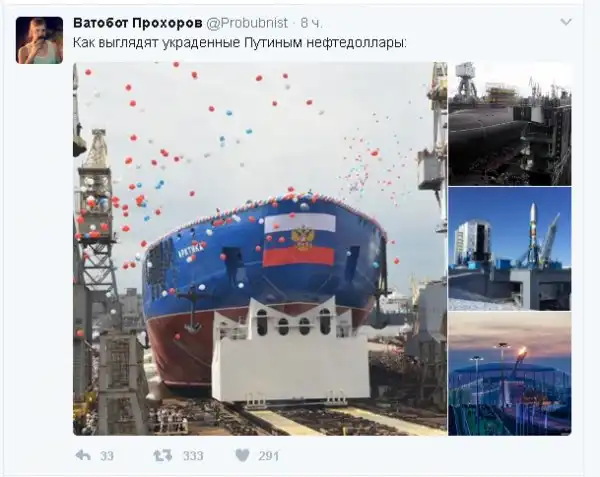600x477 pixels.
Task: Open the @Probubnist handle link
Action: 247,23
